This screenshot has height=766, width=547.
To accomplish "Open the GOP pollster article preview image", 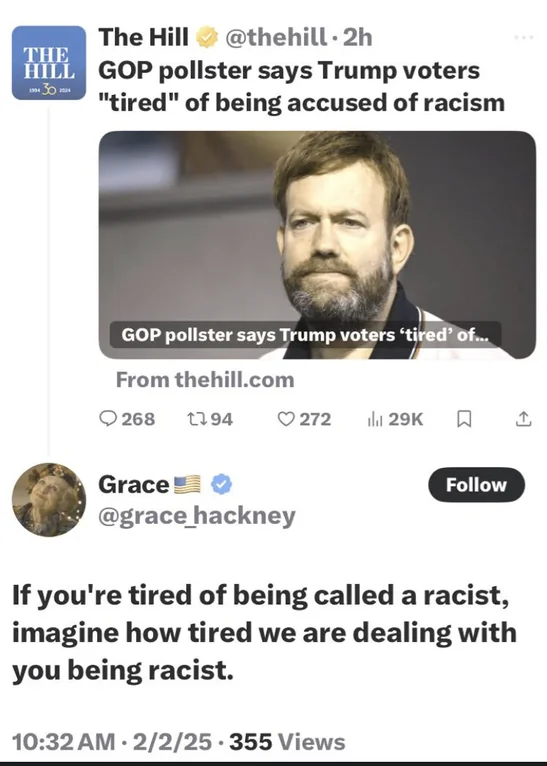I will [x=317, y=245].
